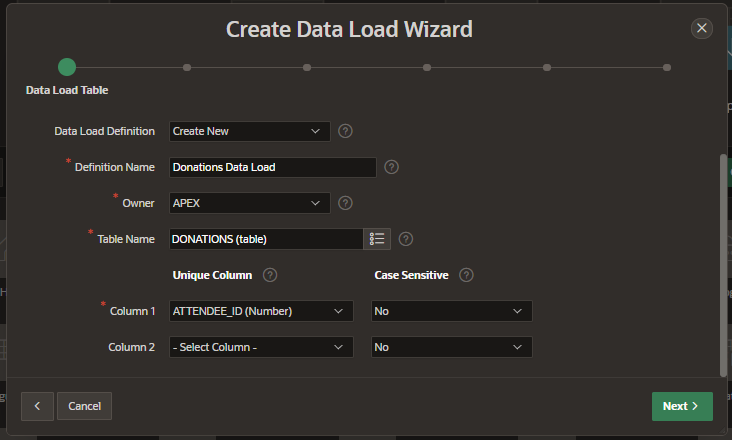Click the Cancel button
The height and width of the screenshot is (440, 732).
point(84,406)
